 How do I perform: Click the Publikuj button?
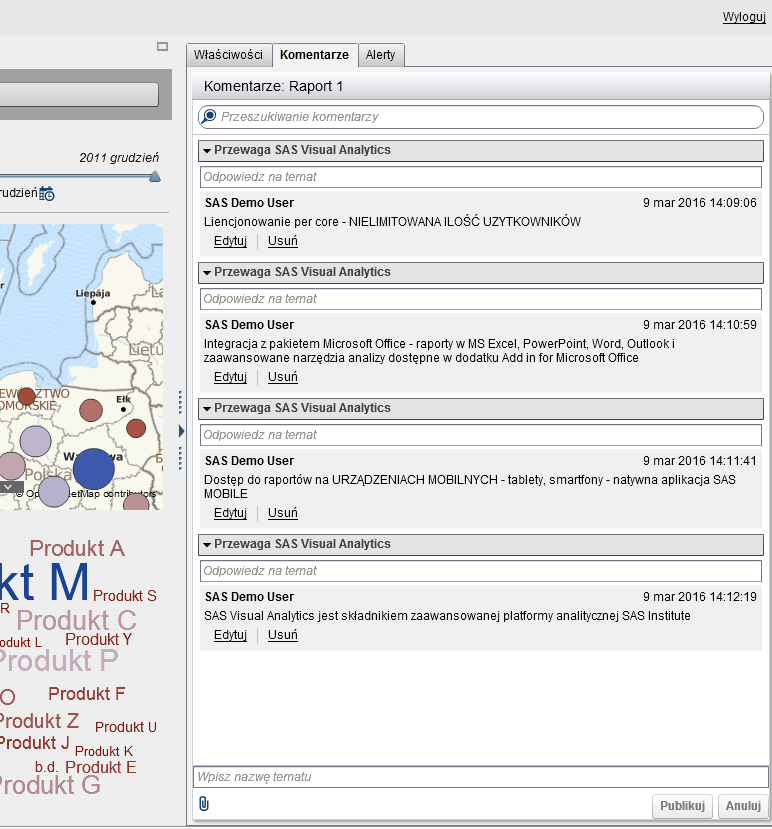[682, 806]
